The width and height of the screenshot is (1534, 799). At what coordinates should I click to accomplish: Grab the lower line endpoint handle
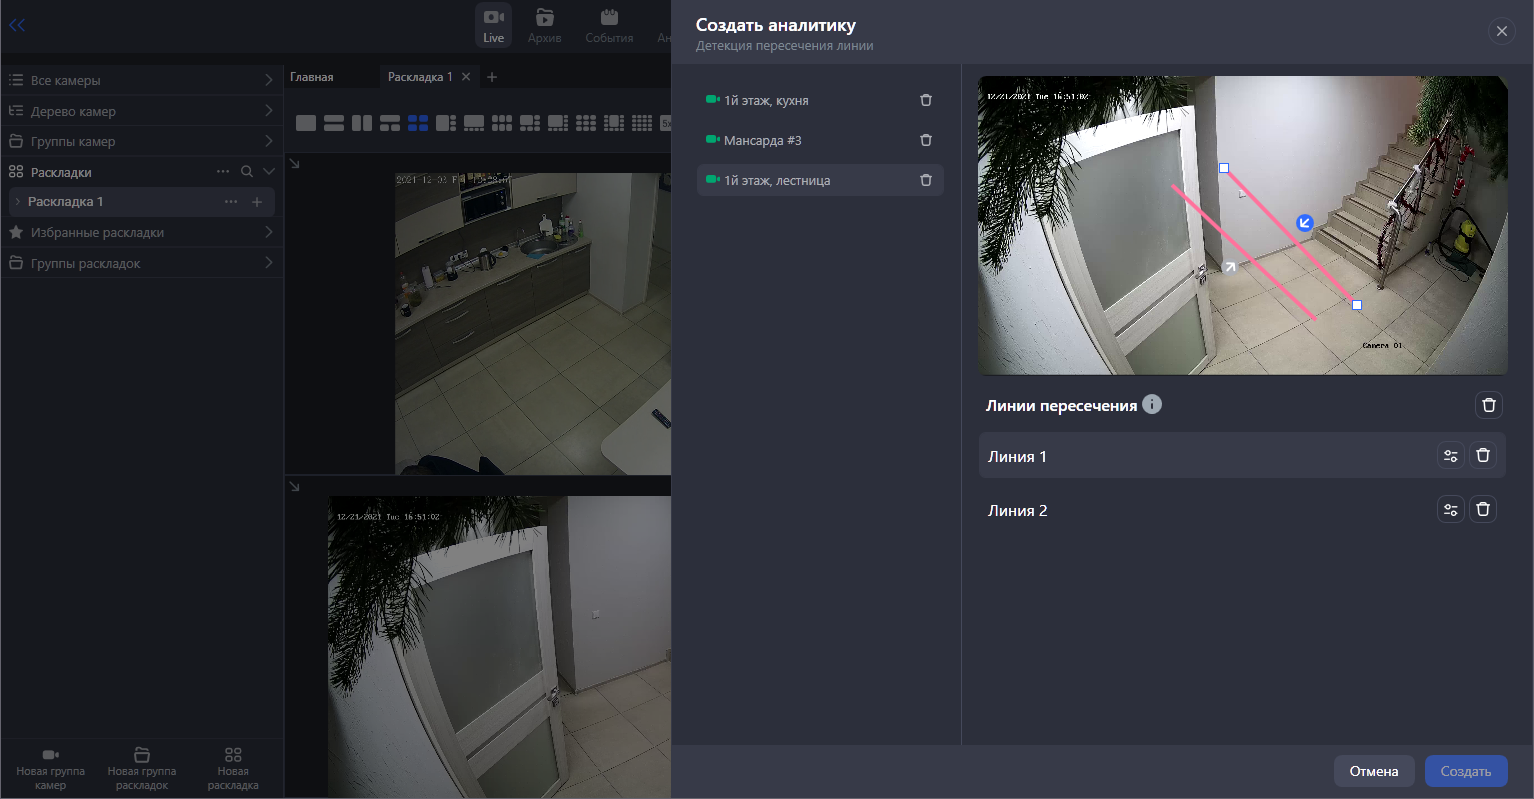(x=1356, y=305)
